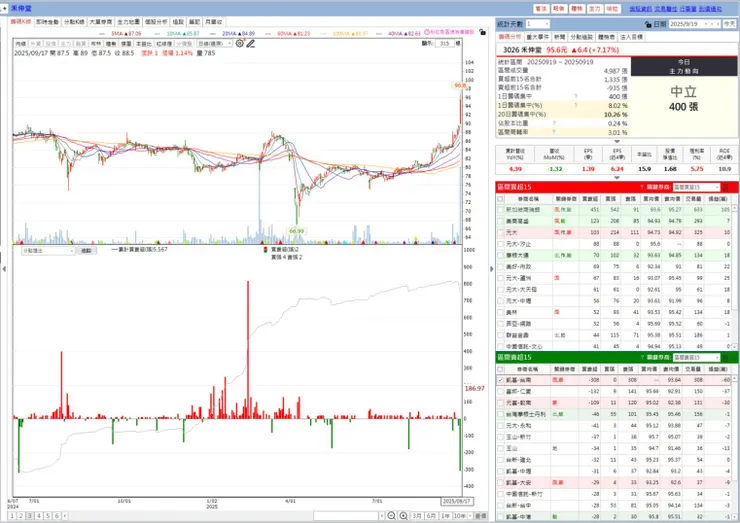The height and width of the screenshot is (523, 740).
Task: Tick checkbox for 新加坡商瑞銀 row
Action: 501,210
